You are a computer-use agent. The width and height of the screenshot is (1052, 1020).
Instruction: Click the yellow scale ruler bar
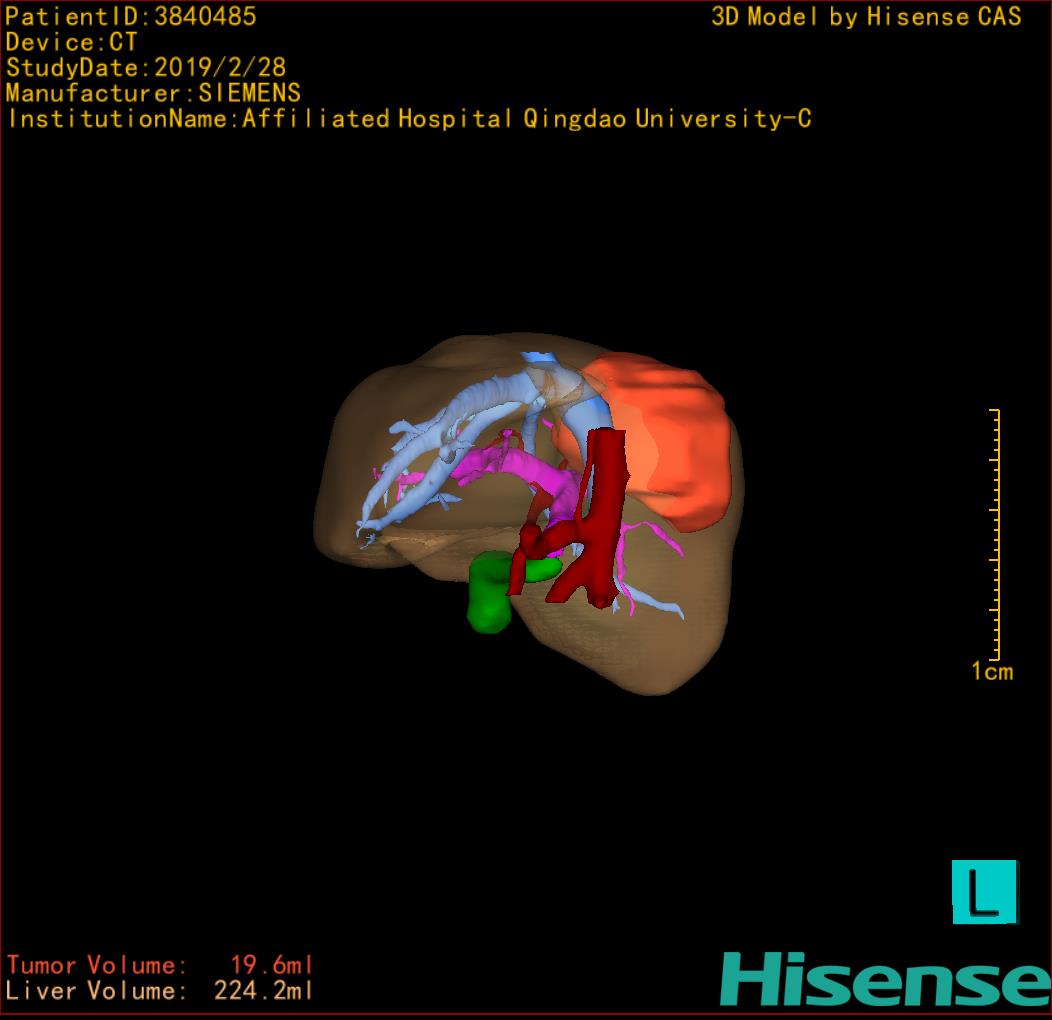[996, 533]
